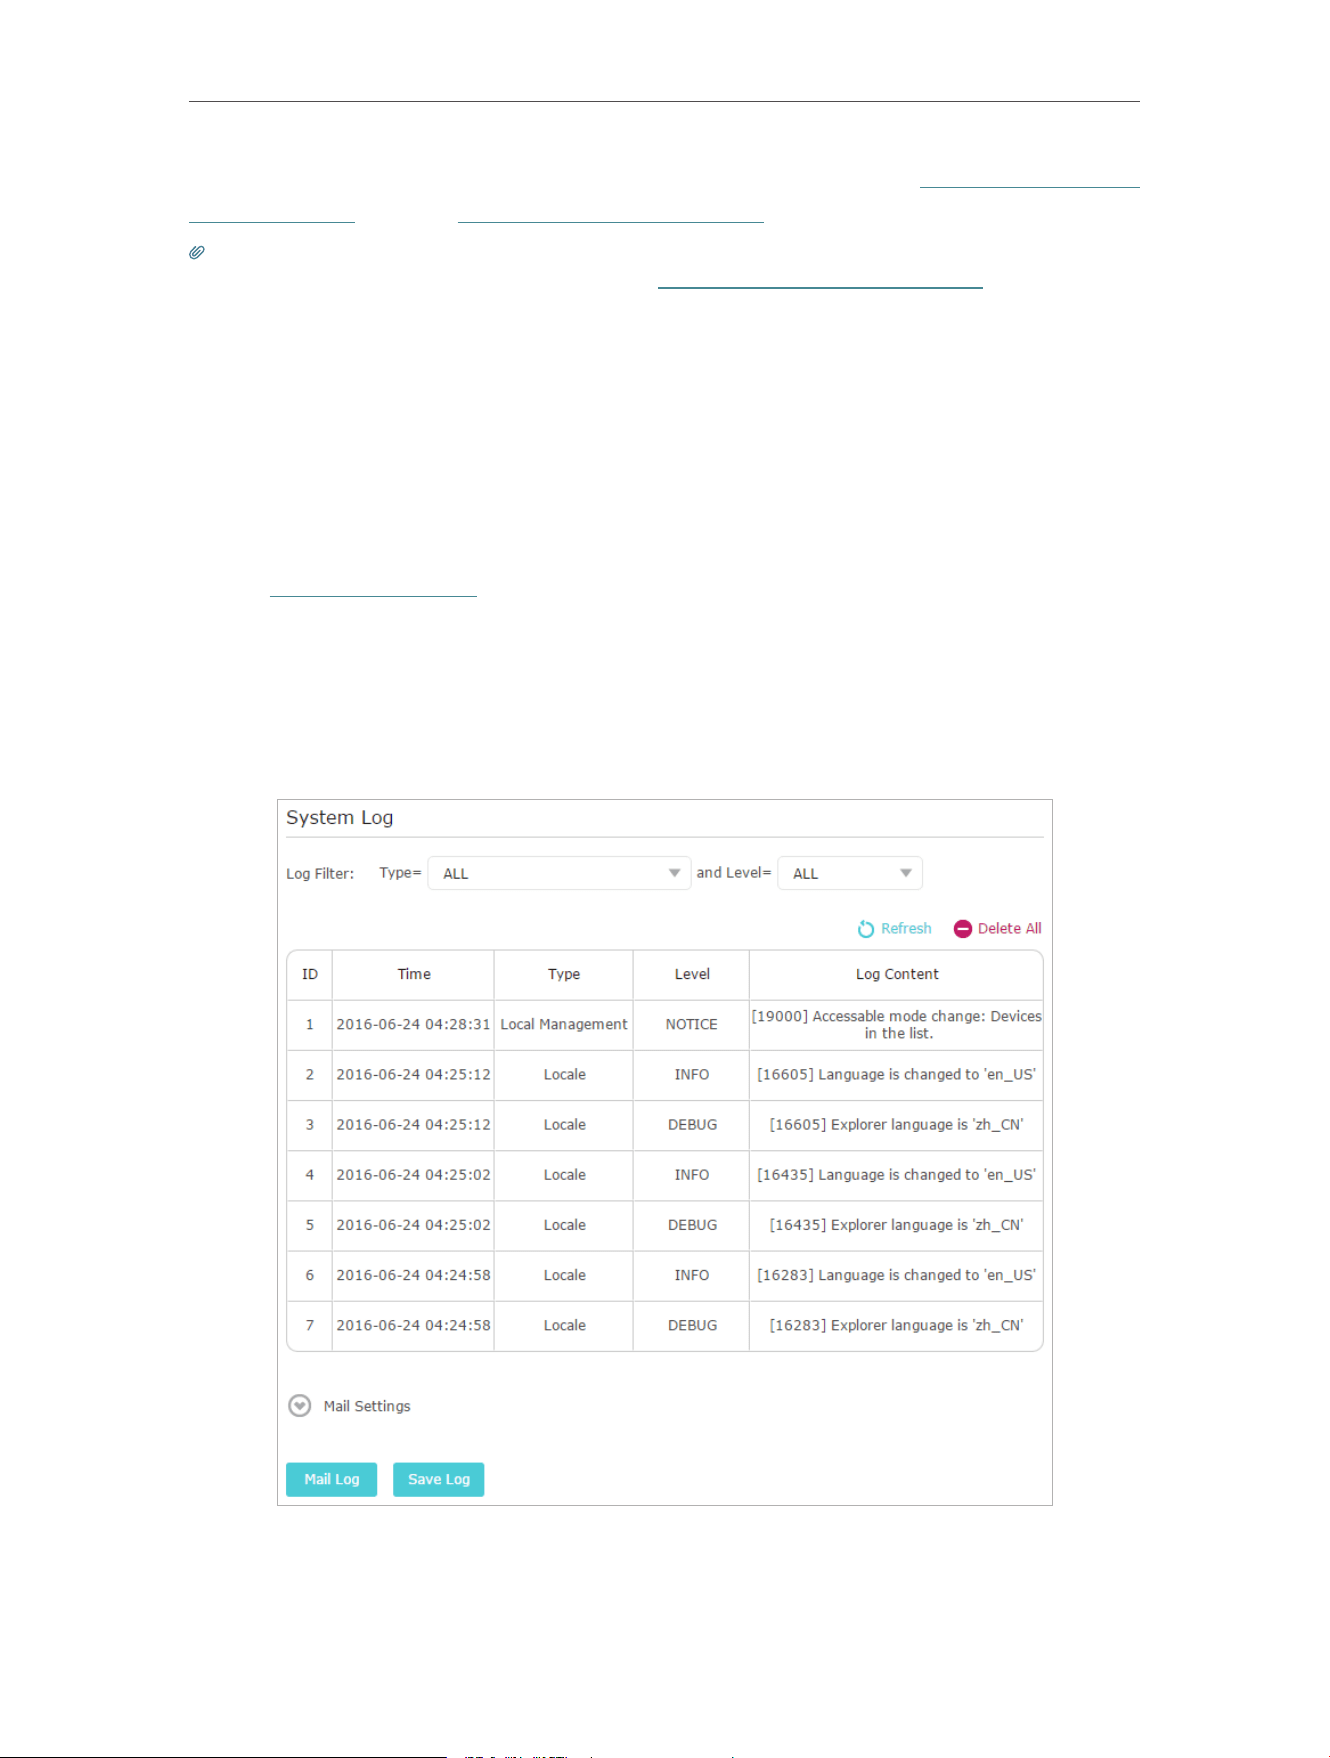Screen dimensions: 1330x1758
Task: Click the DEBUG level cell in row 3
Action: 692,1124
